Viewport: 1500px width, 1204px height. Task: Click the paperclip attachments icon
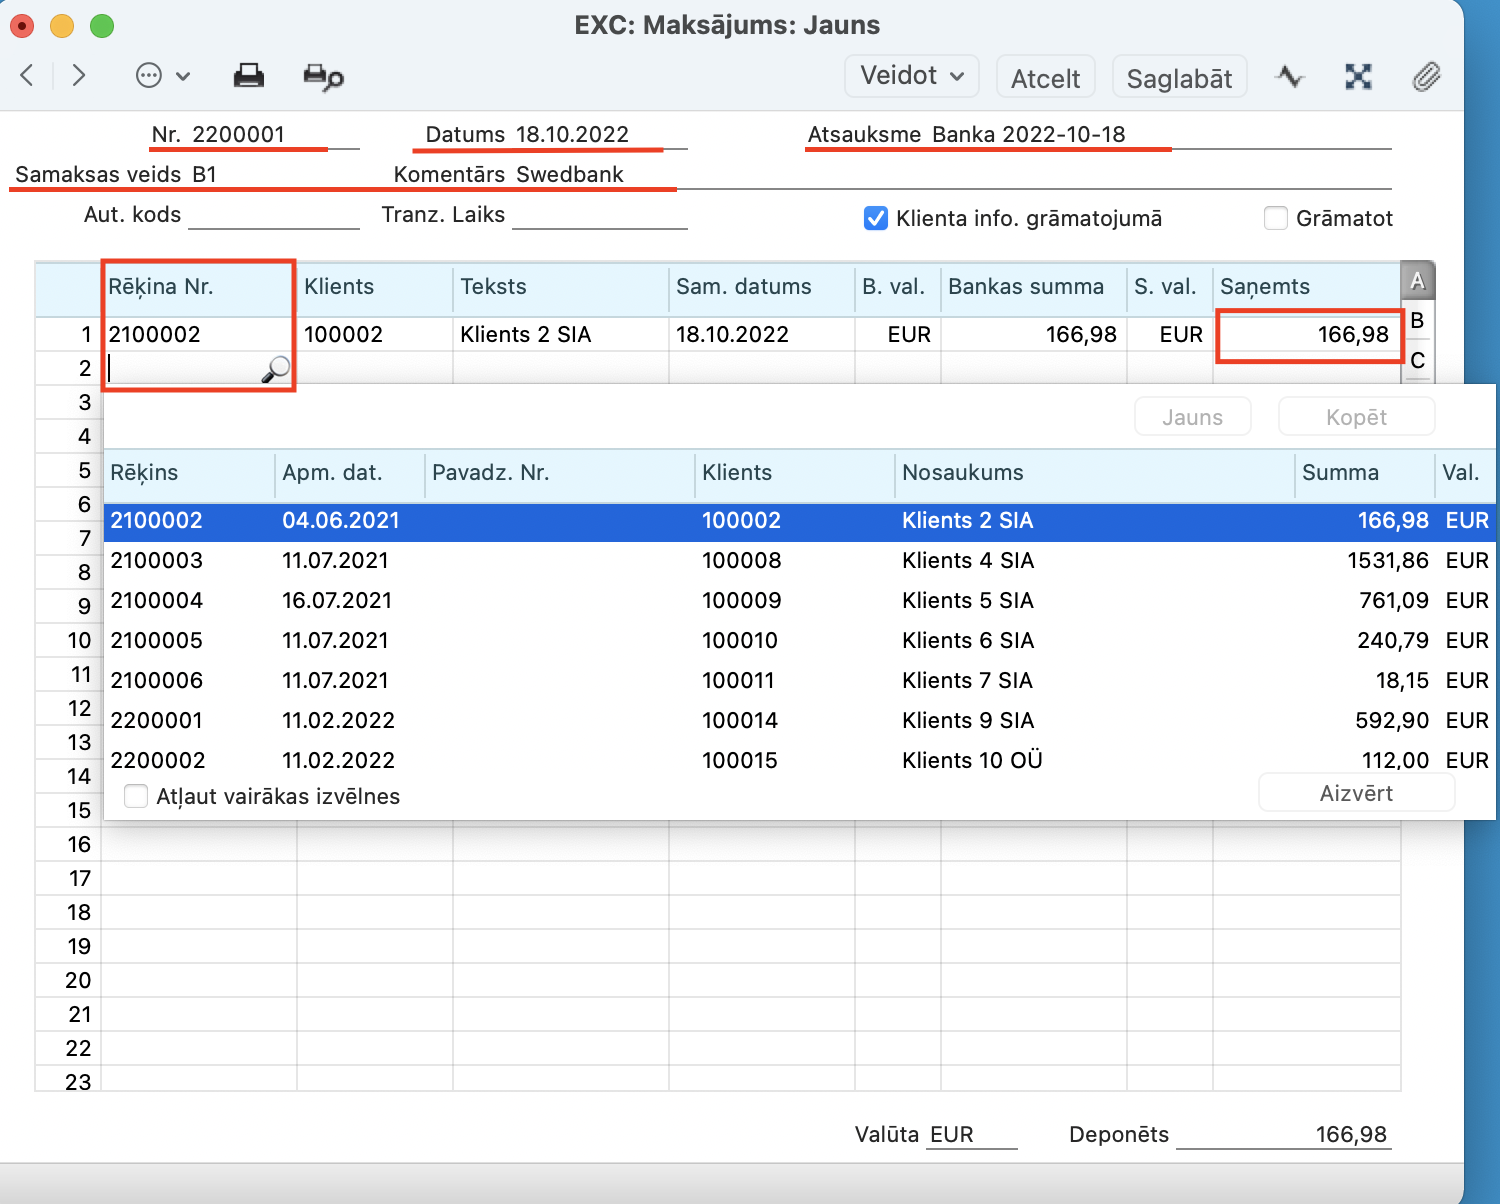tap(1426, 77)
